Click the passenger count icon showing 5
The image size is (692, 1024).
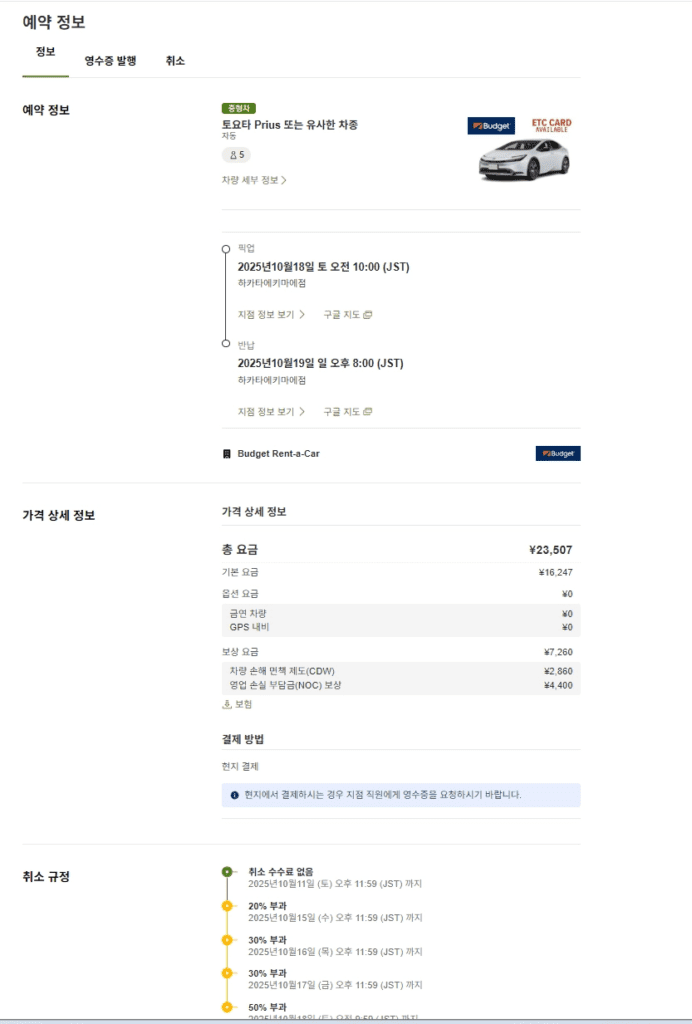[236, 155]
